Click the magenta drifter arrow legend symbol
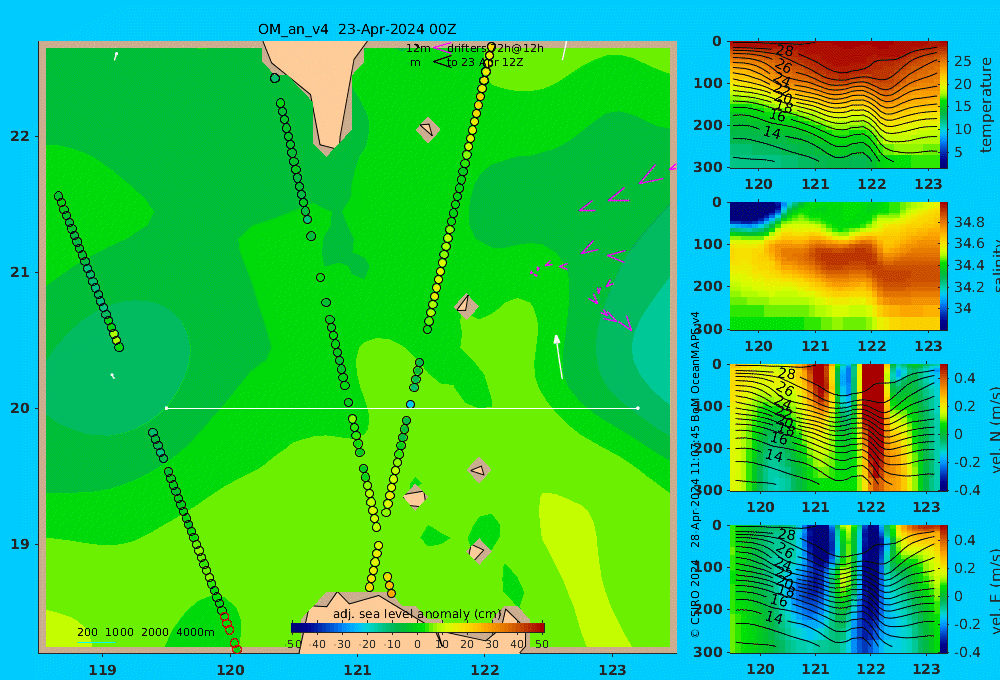Image resolution: width=1000 pixels, height=680 pixels. coord(441,48)
